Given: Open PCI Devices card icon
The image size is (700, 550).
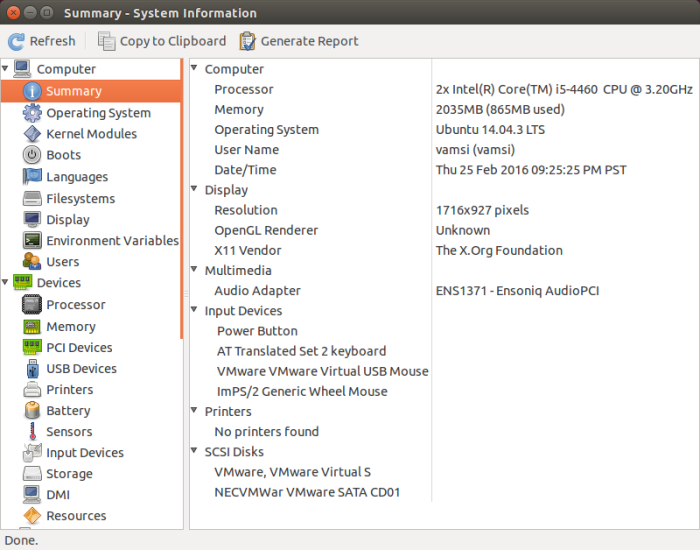Looking at the screenshot, I should (x=32, y=347).
